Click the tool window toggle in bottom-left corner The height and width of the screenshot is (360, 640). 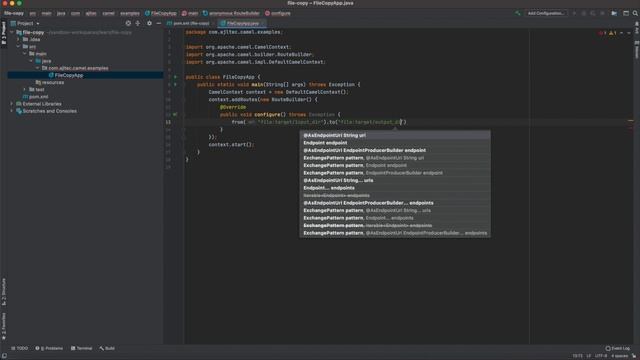click(x=4, y=356)
